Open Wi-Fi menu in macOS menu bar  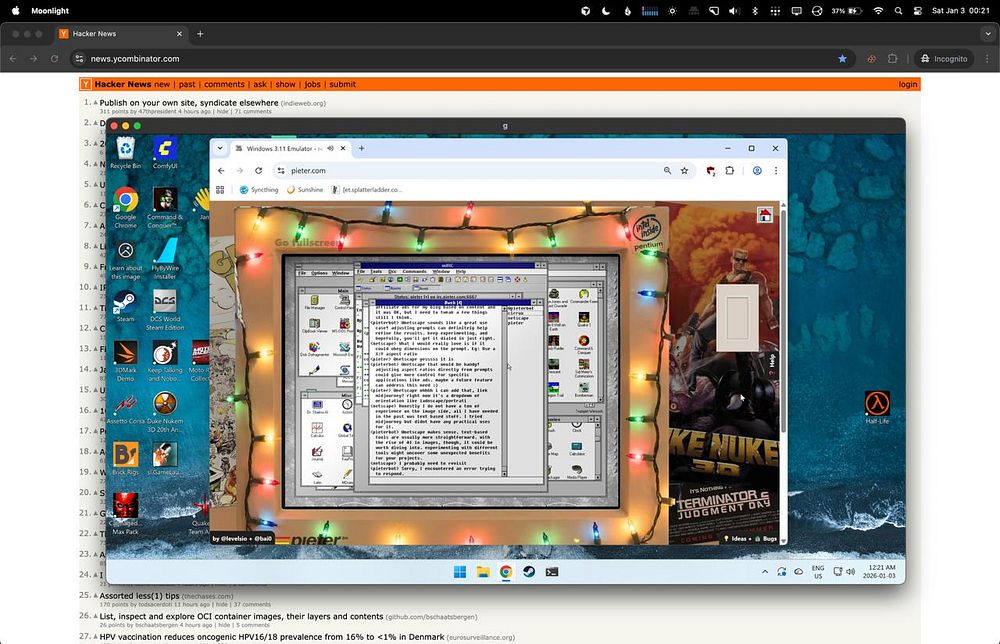878,11
